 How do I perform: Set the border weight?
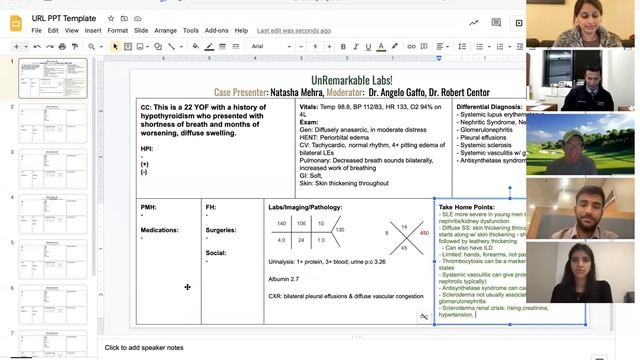[x=222, y=47]
